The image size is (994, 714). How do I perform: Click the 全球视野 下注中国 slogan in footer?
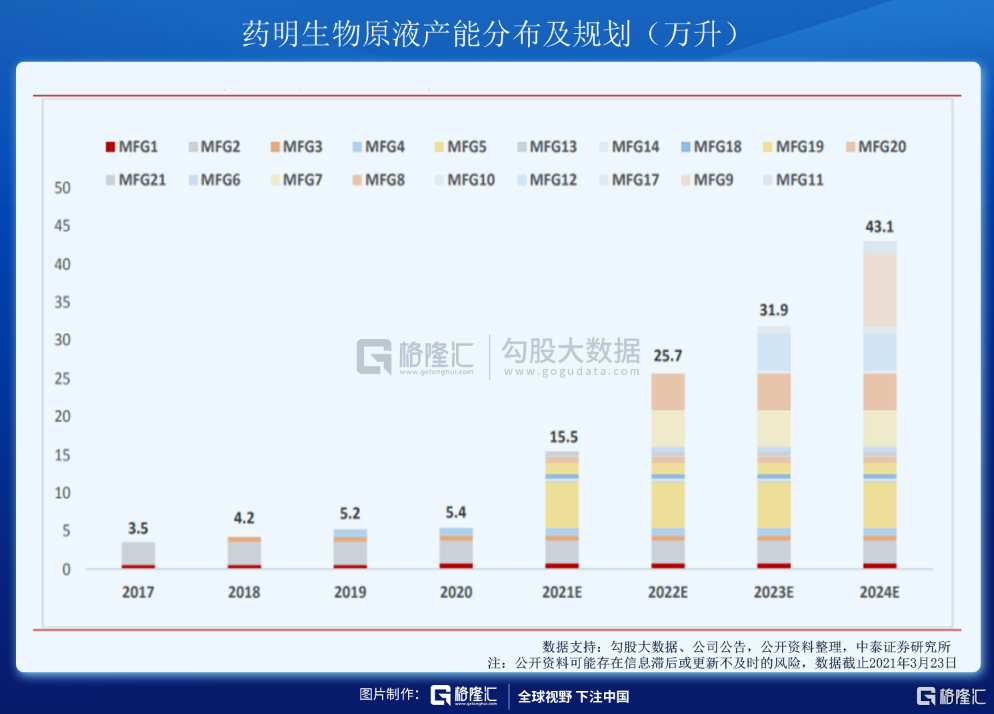pyautogui.click(x=573, y=697)
